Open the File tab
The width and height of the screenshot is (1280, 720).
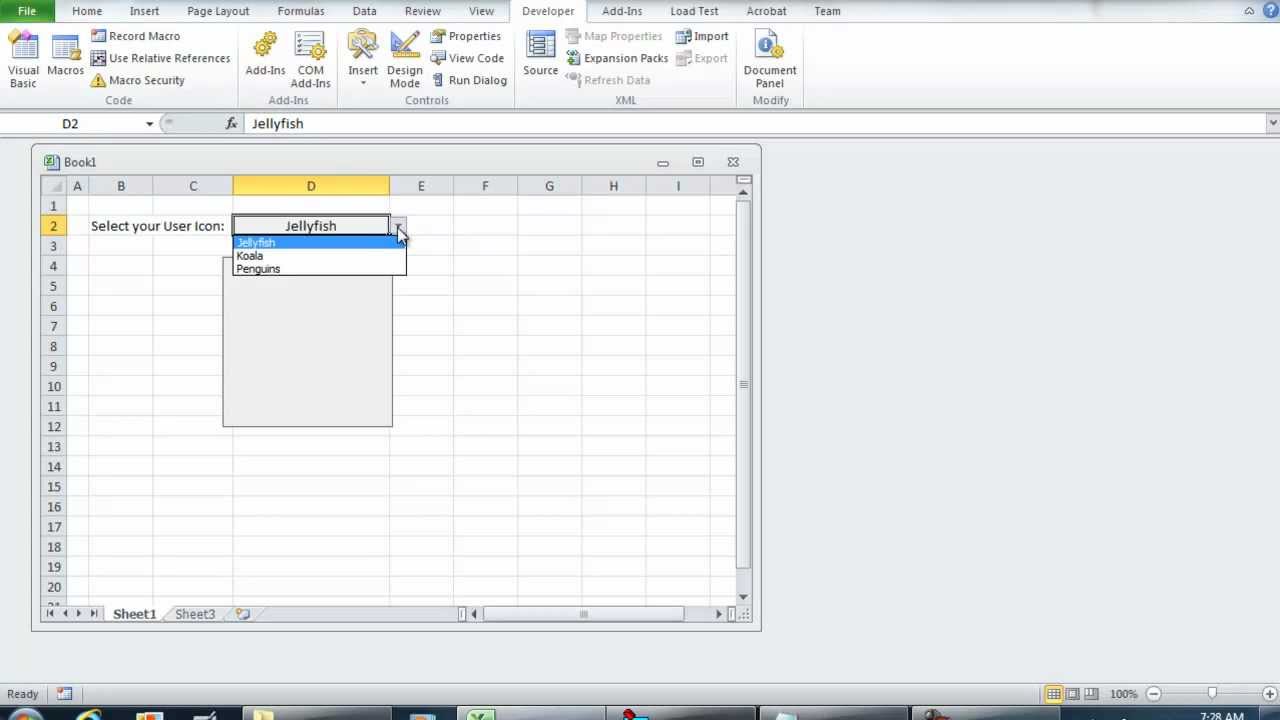[27, 11]
